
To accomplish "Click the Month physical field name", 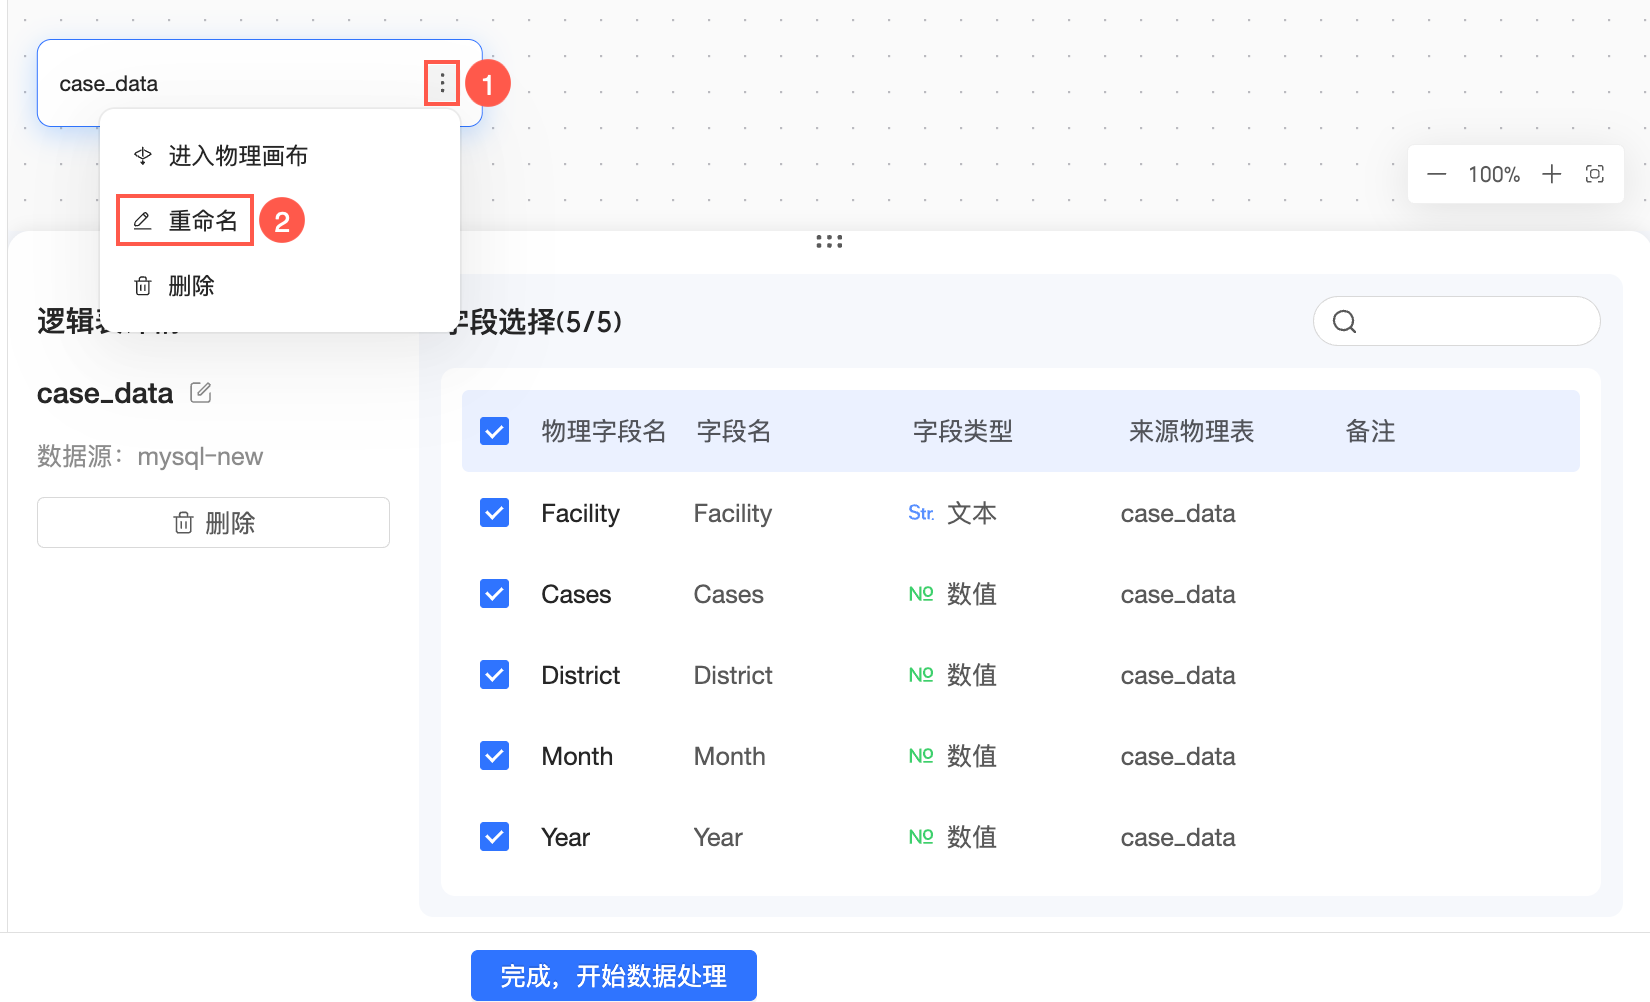I will pyautogui.click(x=577, y=756).
